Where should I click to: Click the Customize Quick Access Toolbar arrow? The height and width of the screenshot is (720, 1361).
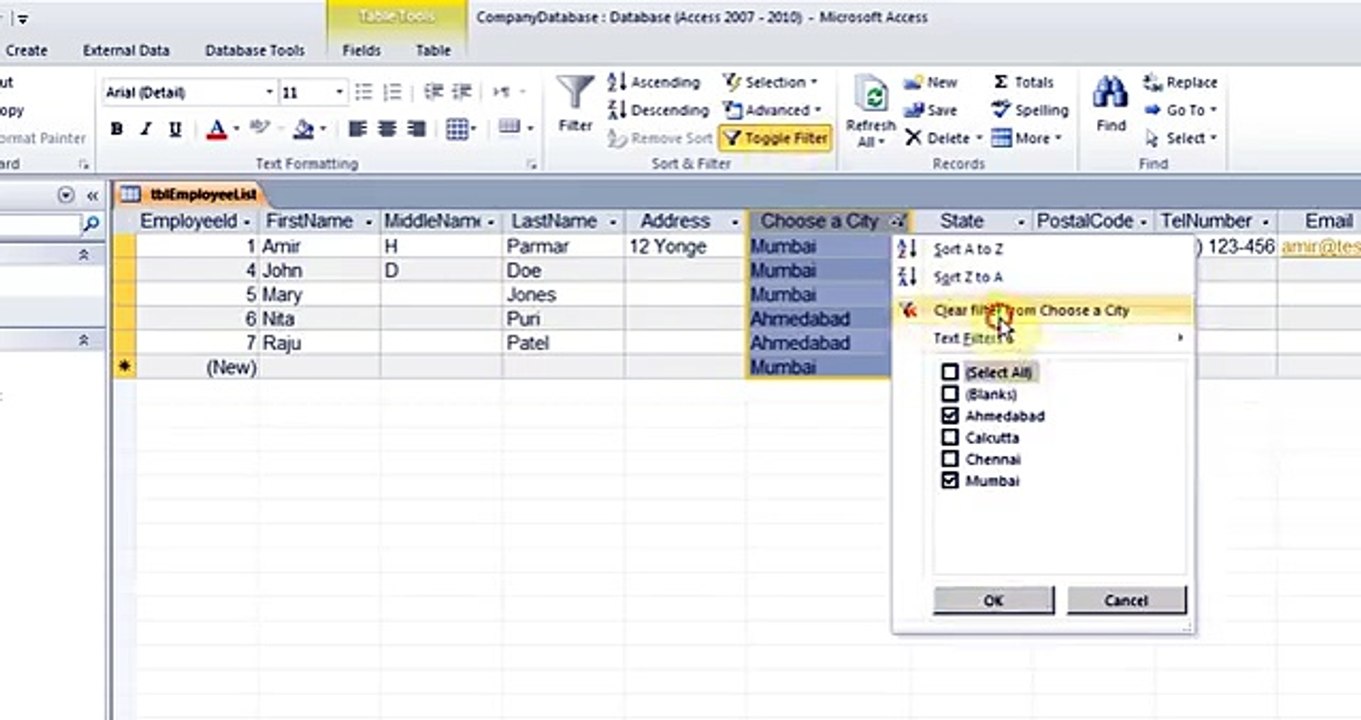(23, 19)
